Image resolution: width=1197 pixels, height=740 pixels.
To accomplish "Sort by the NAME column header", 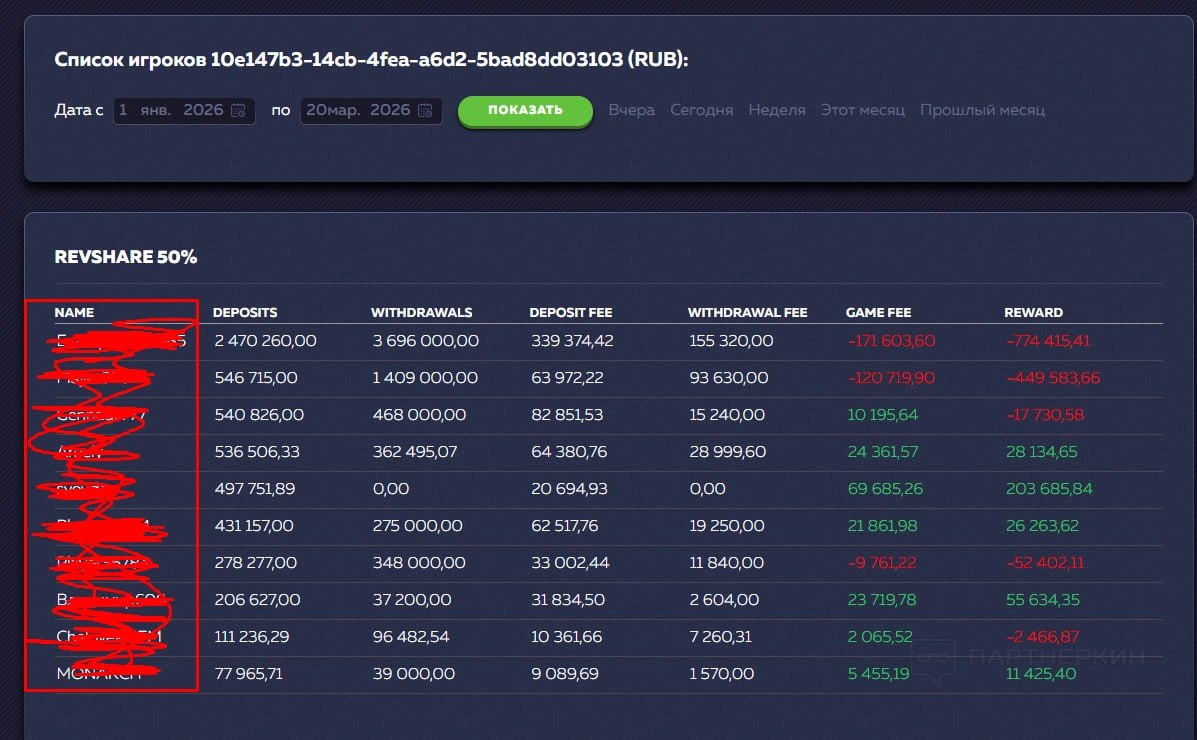I will [x=74, y=312].
